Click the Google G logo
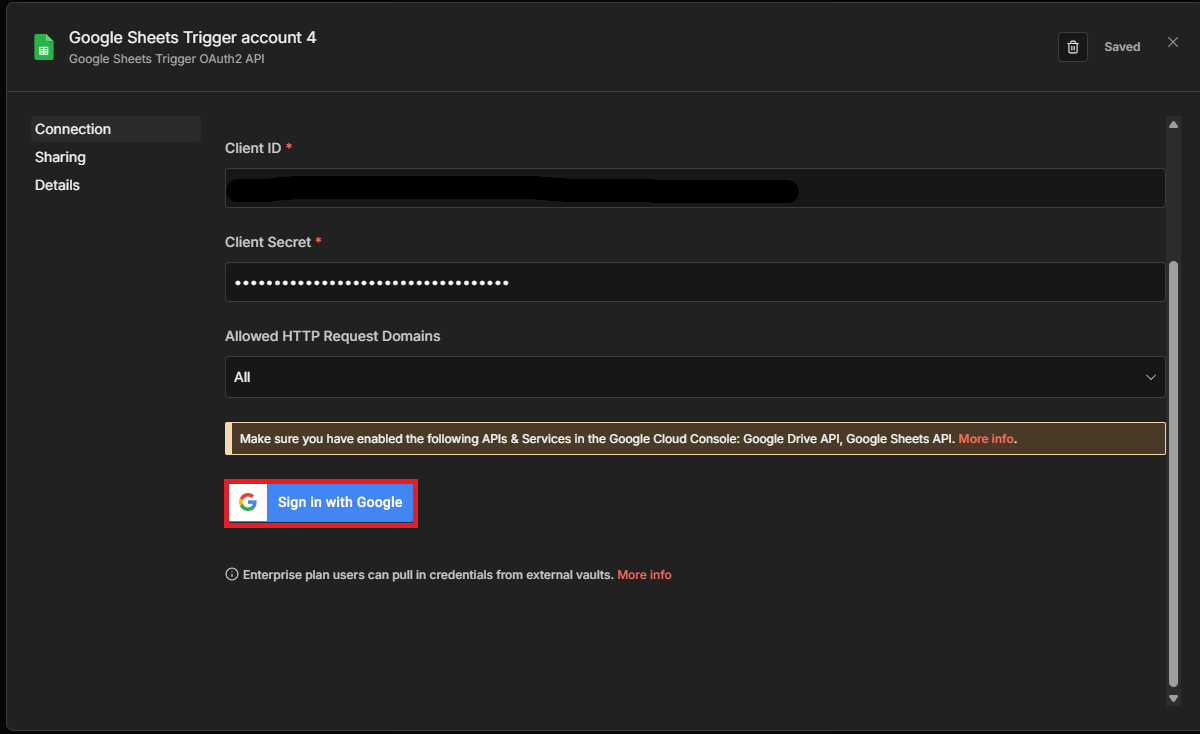The height and width of the screenshot is (734, 1200). point(248,502)
